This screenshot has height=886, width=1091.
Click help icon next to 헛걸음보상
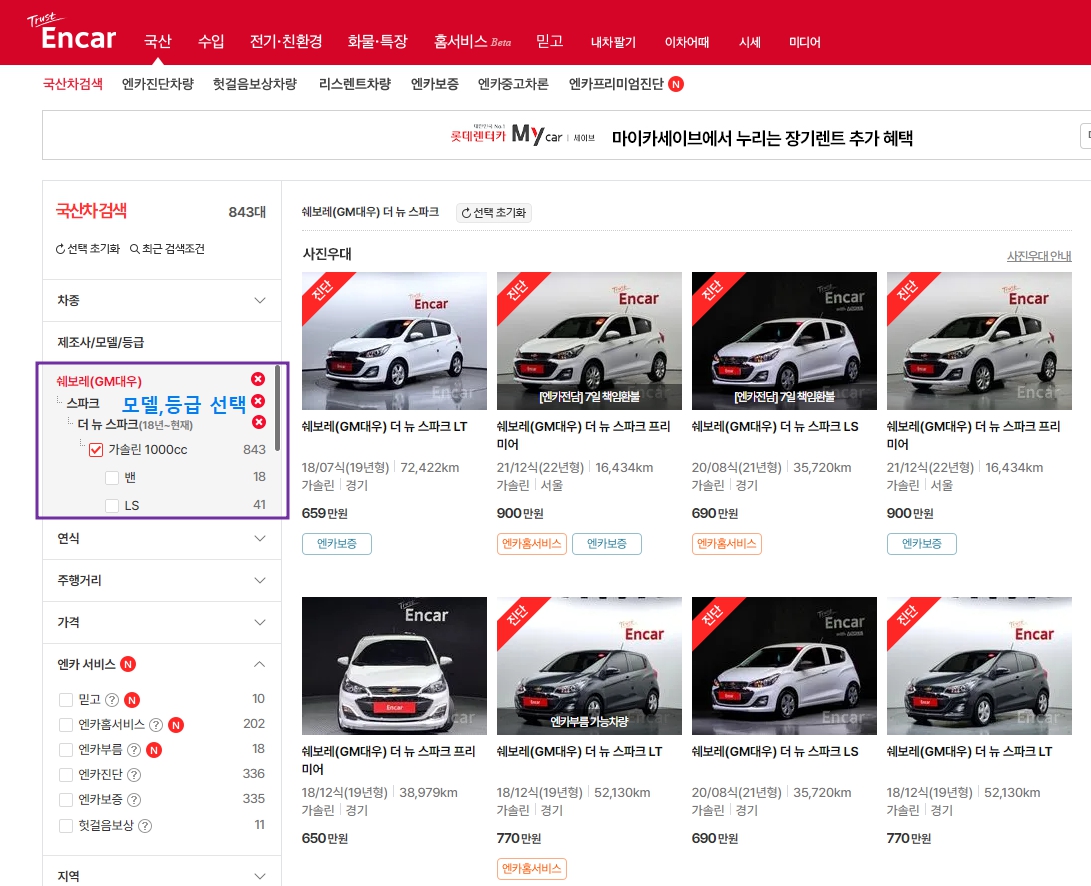pos(145,825)
